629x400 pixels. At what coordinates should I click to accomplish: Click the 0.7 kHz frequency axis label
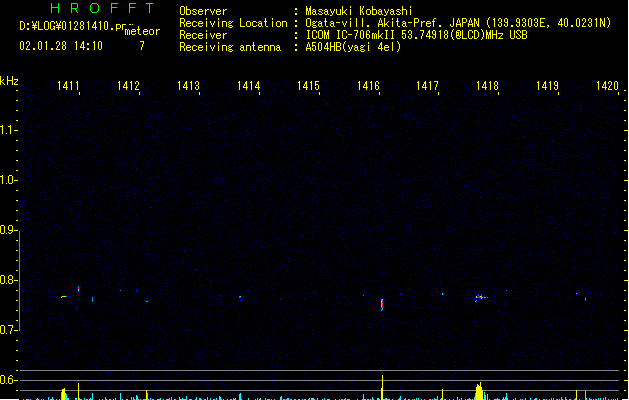click(x=8, y=330)
